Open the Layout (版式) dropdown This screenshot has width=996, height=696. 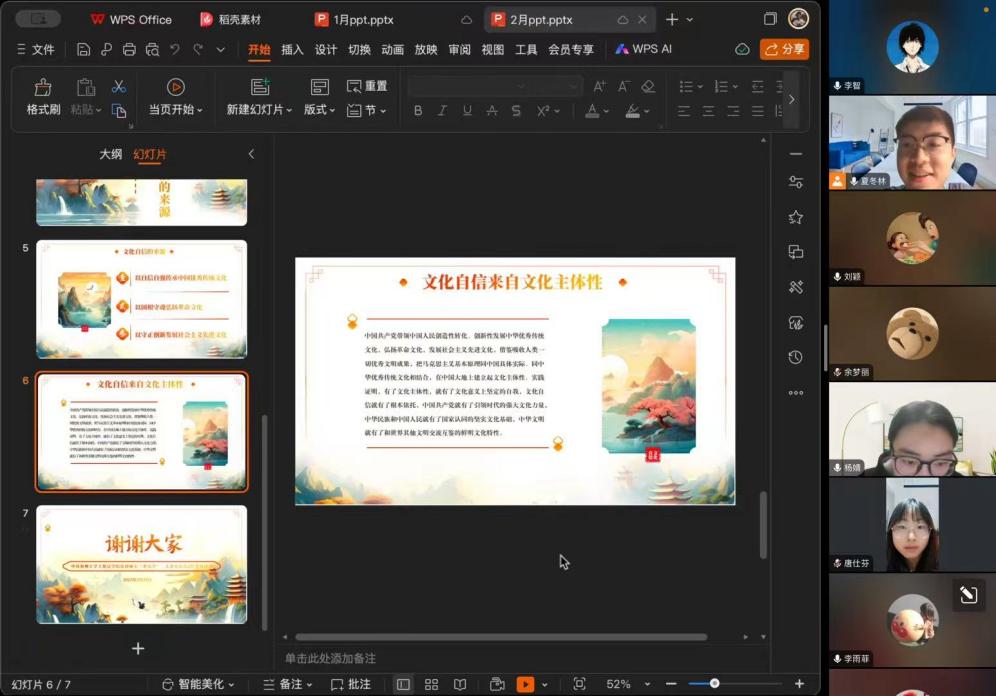coord(320,110)
